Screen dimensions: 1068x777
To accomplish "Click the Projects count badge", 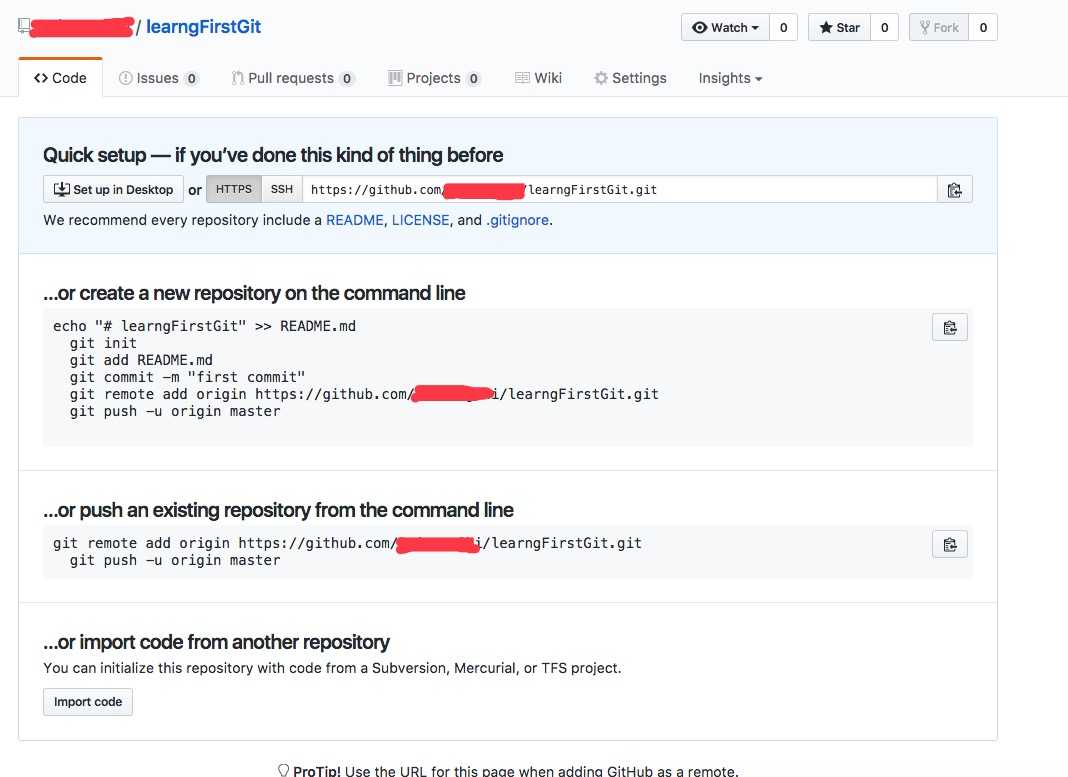I will (473, 79).
